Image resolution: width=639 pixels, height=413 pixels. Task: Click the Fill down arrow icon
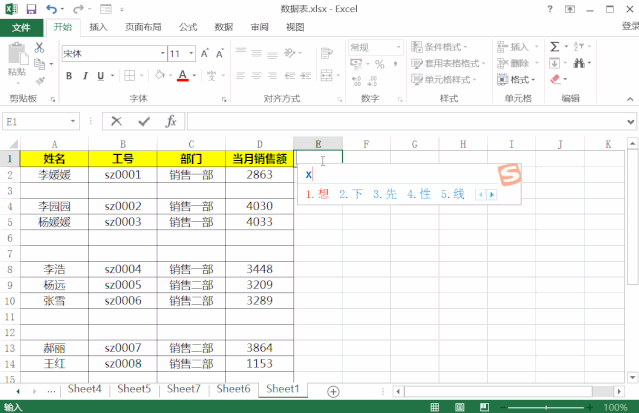(x=554, y=63)
